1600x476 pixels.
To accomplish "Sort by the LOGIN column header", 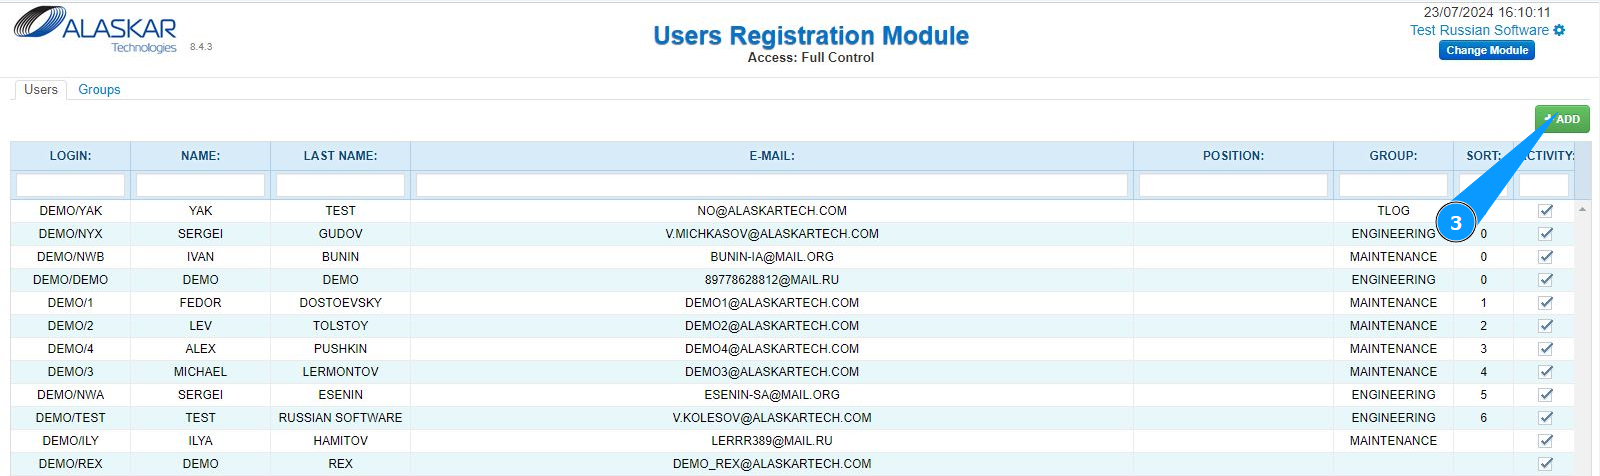I will pyautogui.click(x=70, y=156).
